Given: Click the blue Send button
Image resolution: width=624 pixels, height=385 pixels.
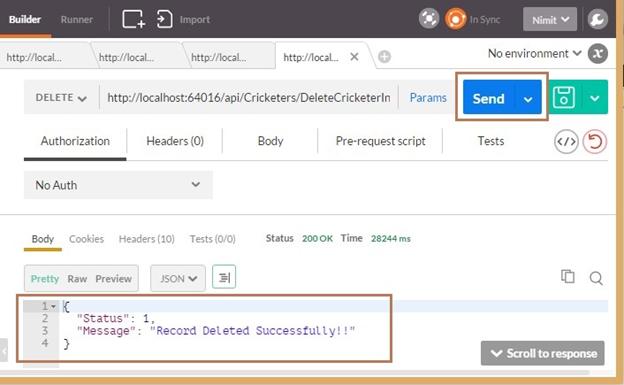Looking at the screenshot, I should (489, 98).
